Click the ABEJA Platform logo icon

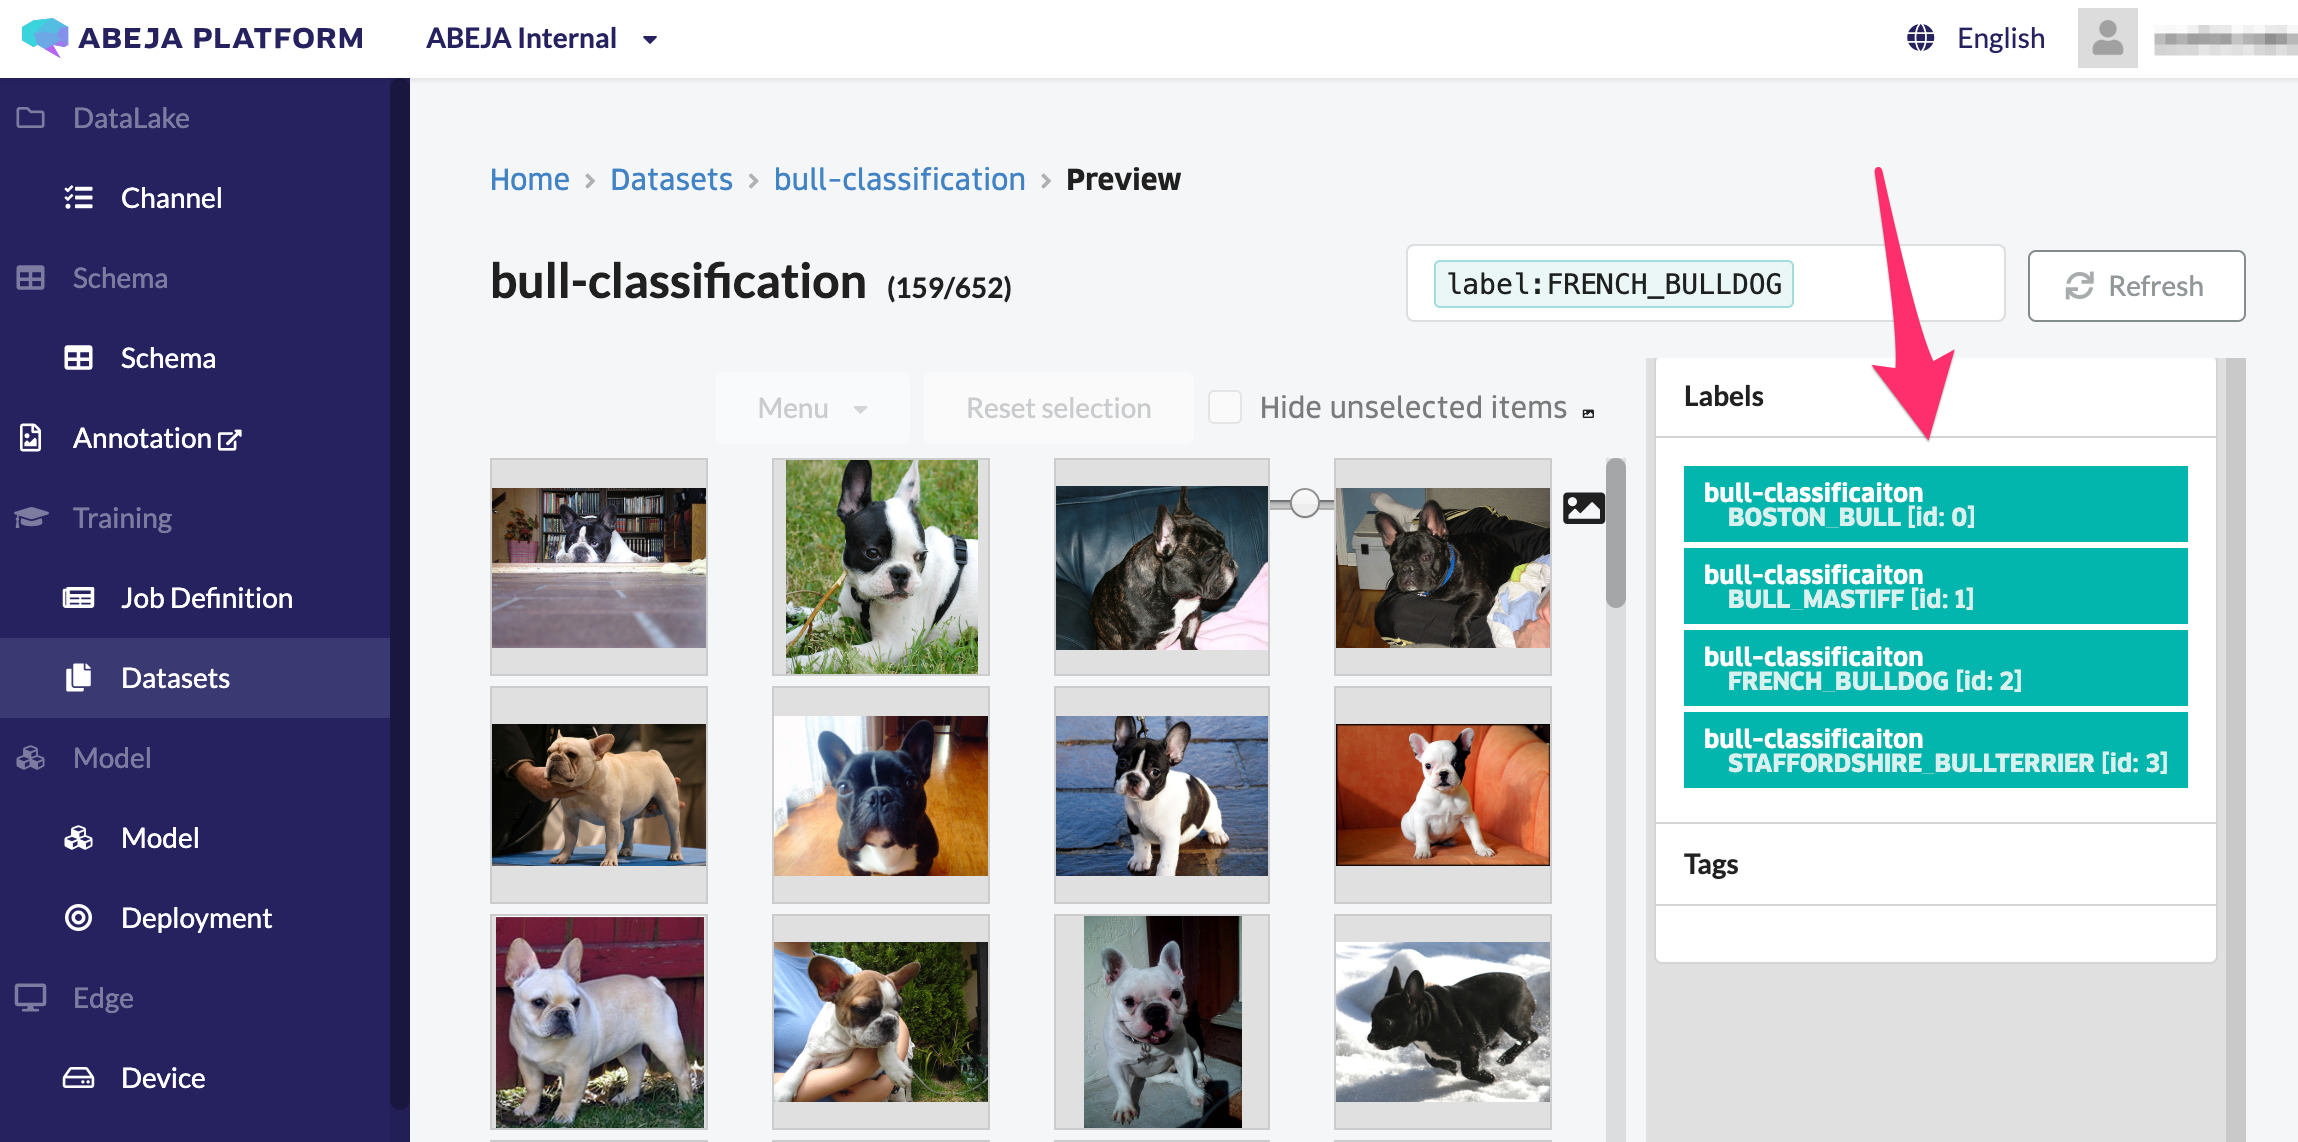[x=44, y=37]
